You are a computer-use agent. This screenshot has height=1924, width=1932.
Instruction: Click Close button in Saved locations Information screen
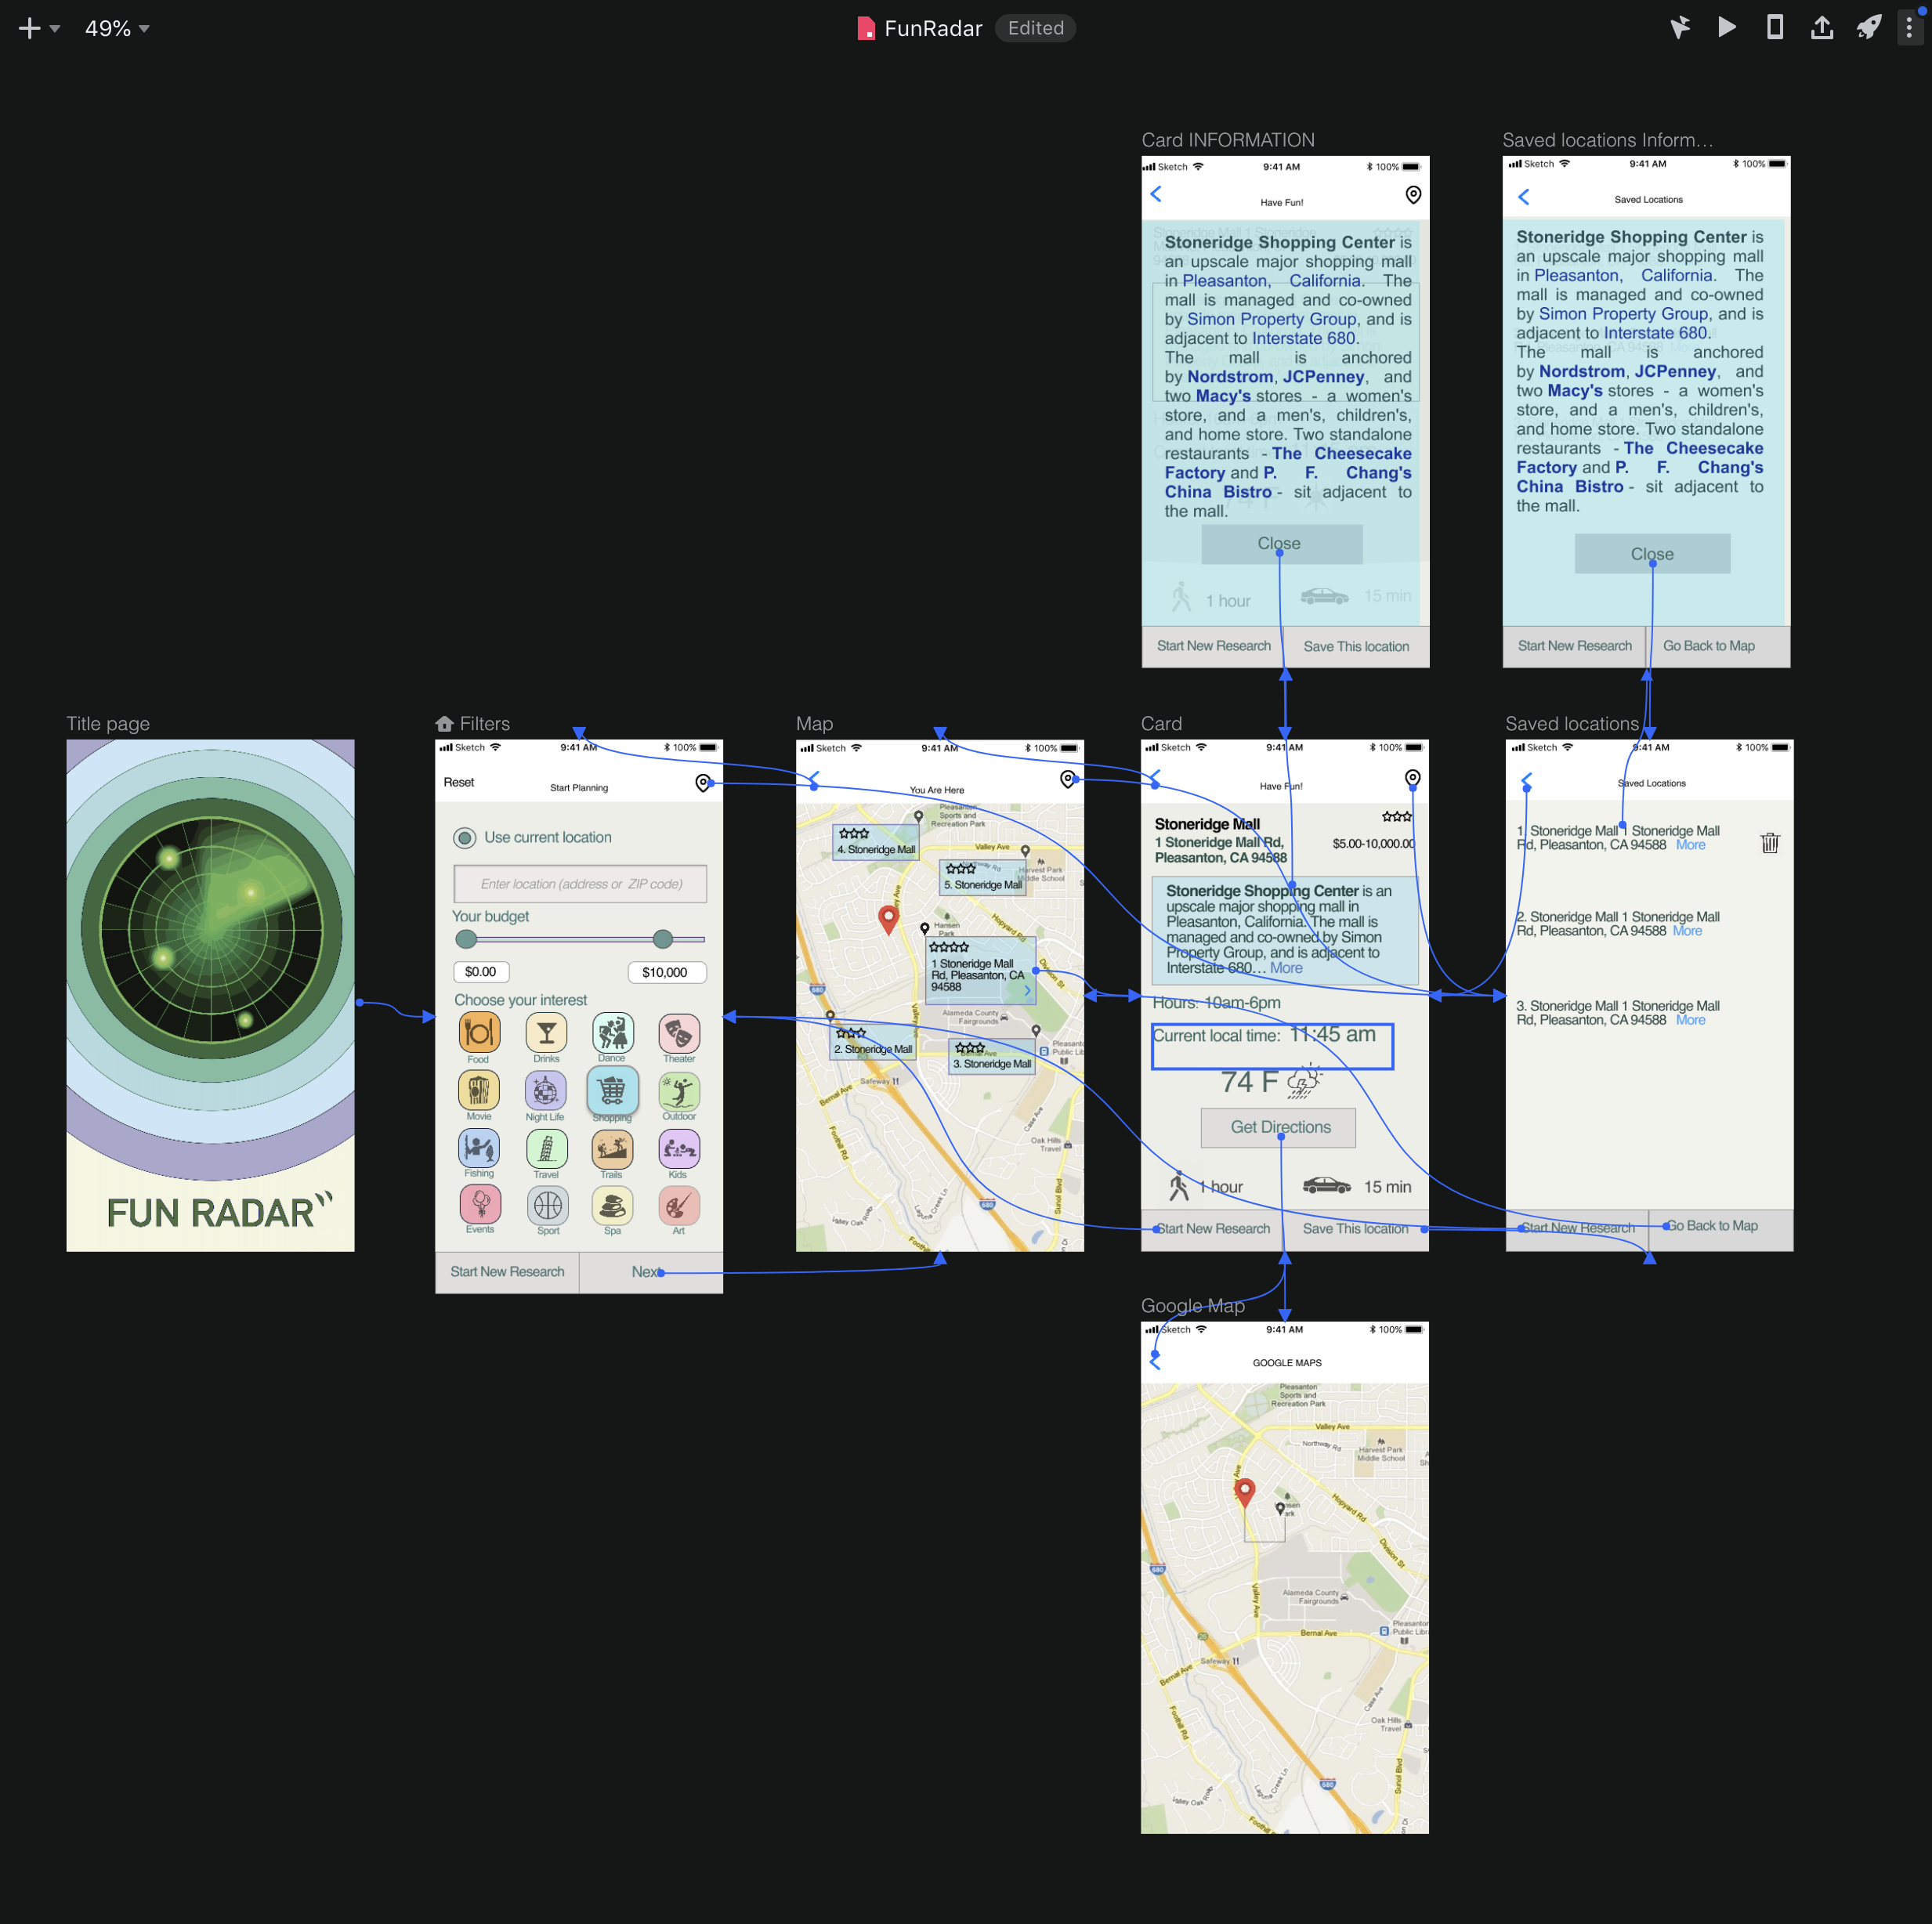coord(1652,553)
